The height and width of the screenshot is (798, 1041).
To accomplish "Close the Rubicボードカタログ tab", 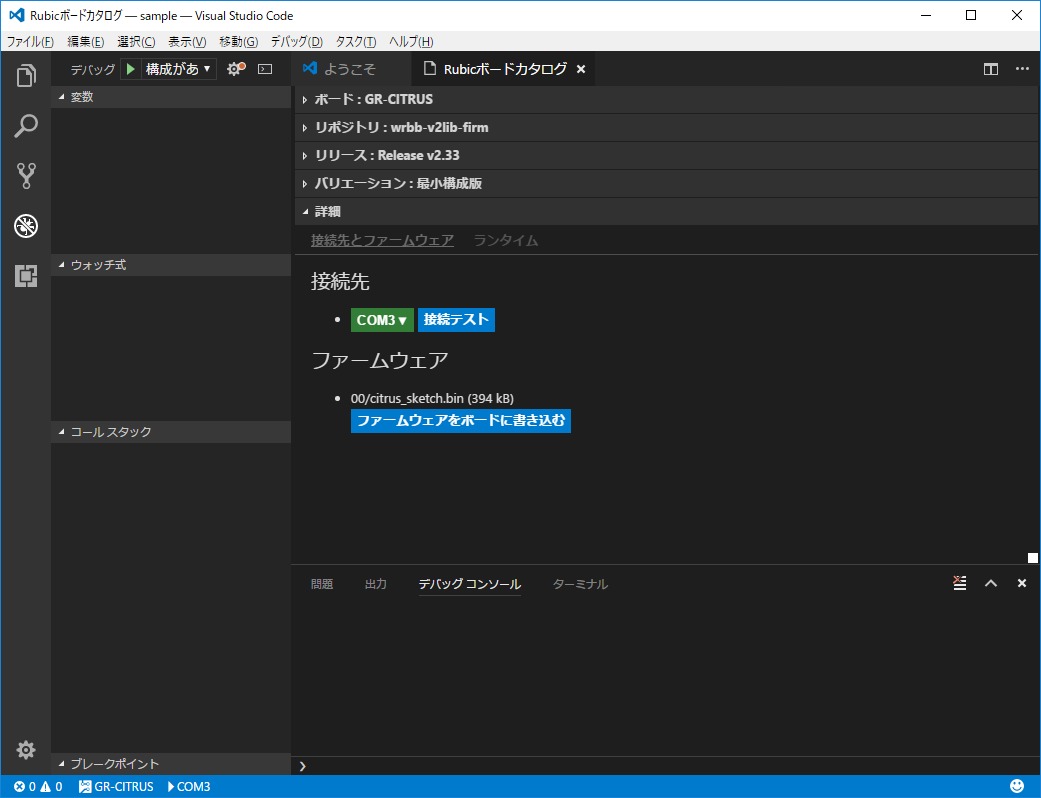I will click(581, 69).
